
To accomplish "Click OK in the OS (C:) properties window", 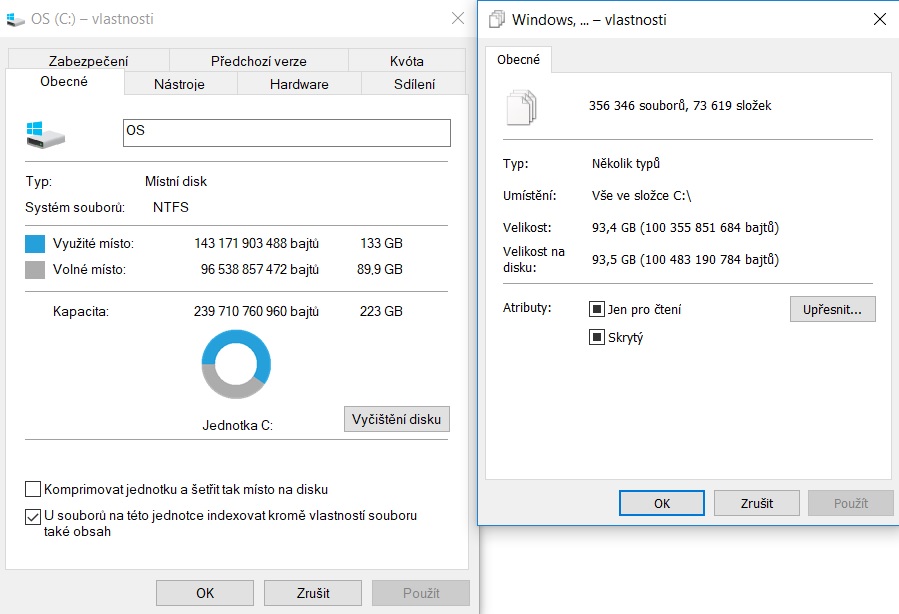I will point(205,593).
